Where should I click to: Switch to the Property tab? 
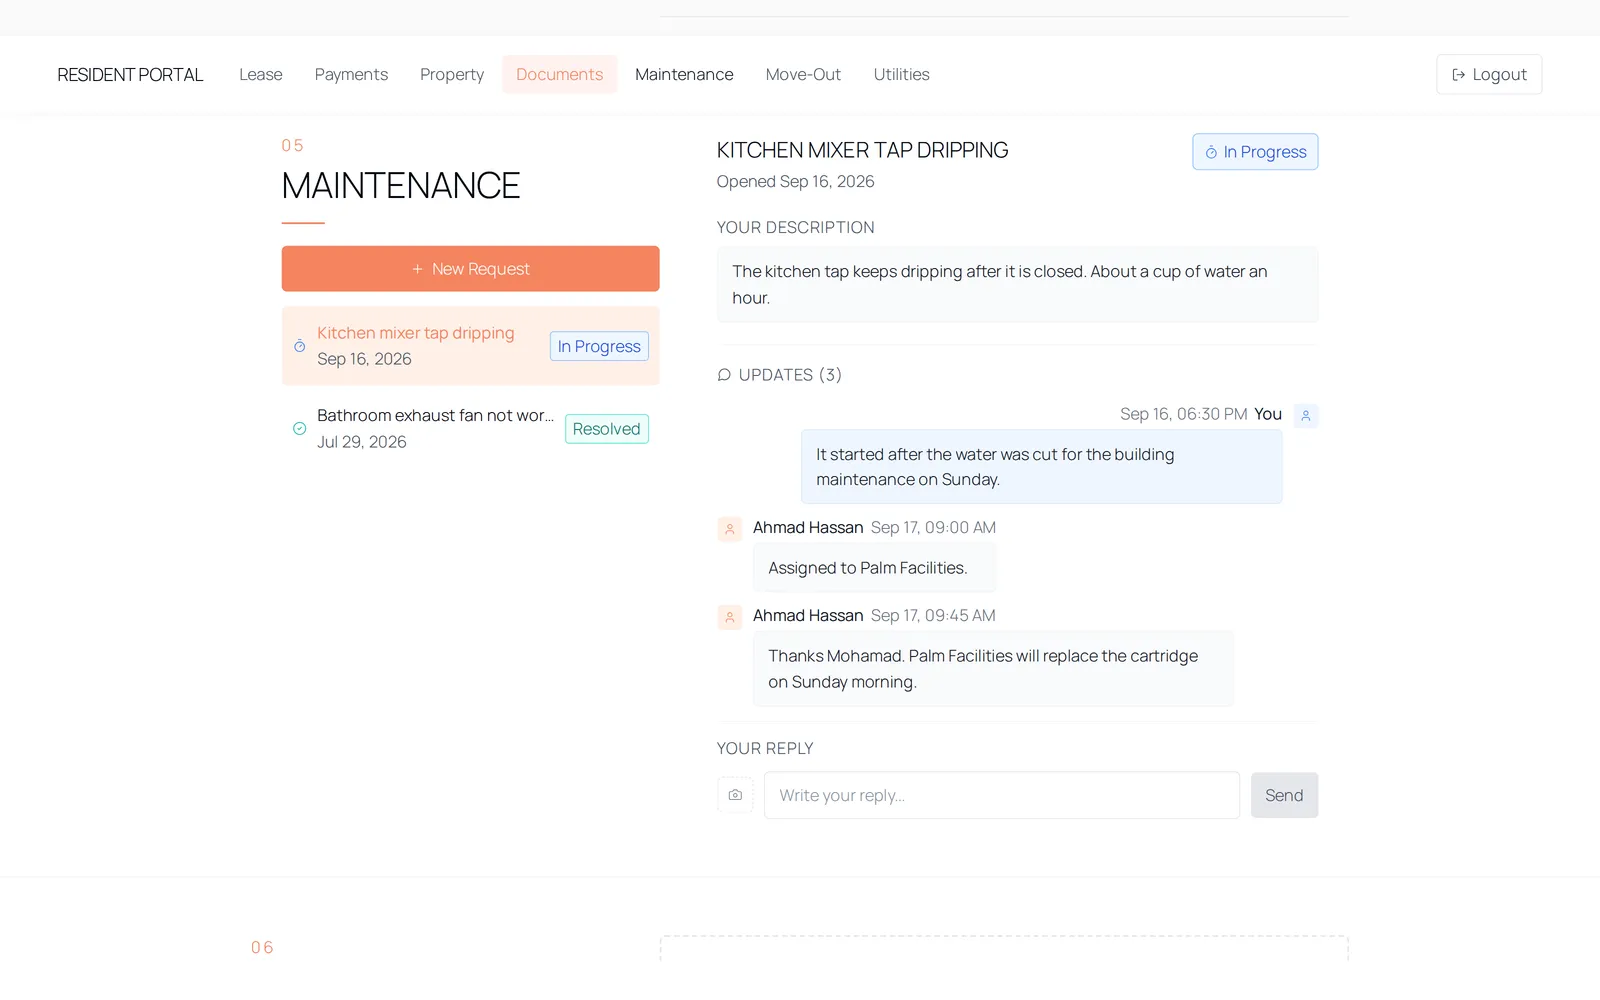click(x=452, y=74)
